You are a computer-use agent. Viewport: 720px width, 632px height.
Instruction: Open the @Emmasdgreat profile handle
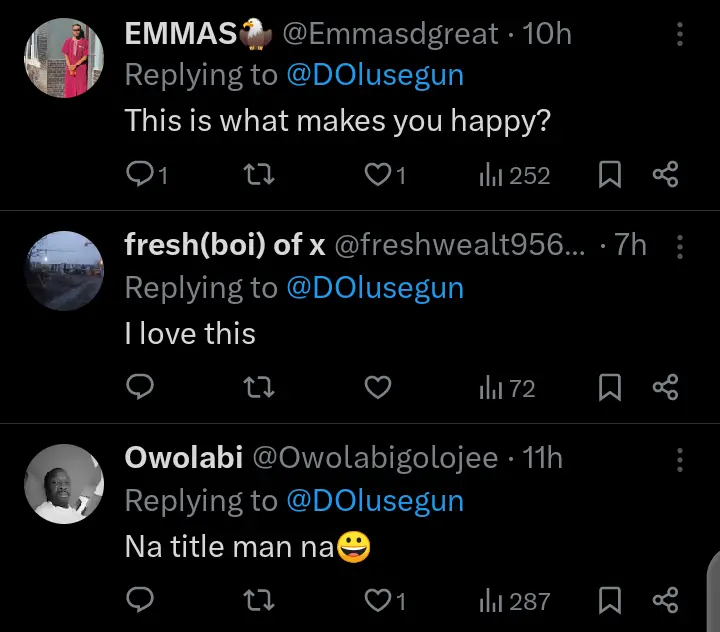click(x=390, y=34)
